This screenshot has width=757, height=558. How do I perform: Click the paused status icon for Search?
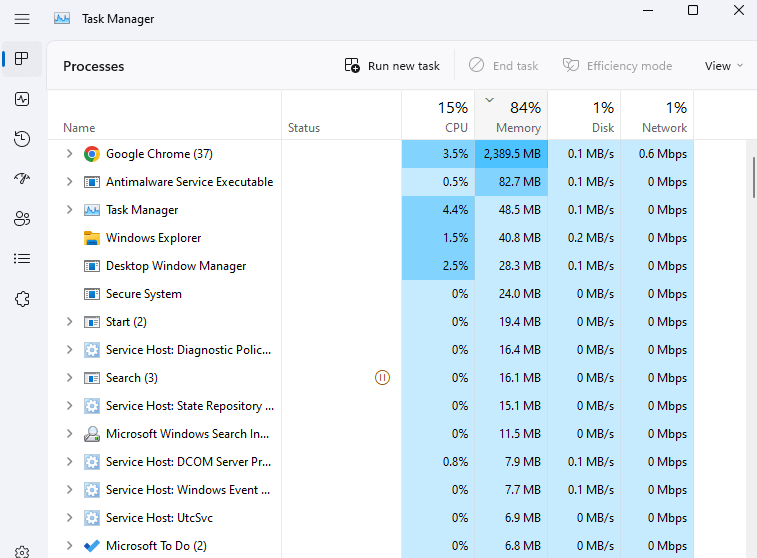click(x=382, y=378)
